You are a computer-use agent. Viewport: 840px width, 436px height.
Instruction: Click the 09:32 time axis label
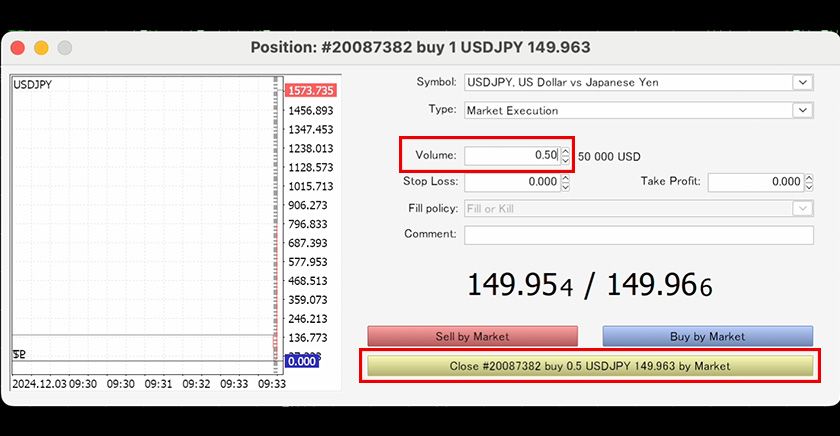[x=196, y=384]
